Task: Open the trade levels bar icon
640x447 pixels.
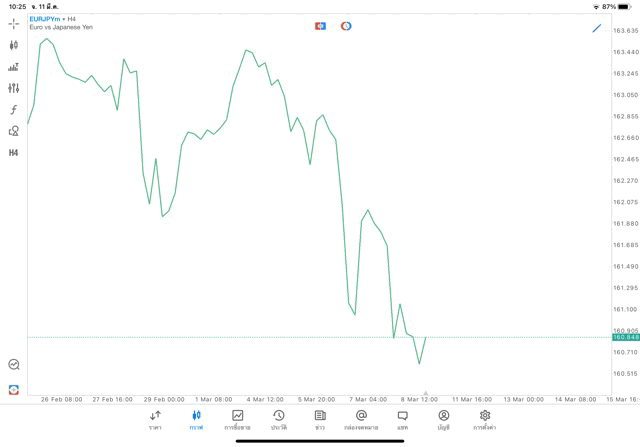Action: [13, 67]
